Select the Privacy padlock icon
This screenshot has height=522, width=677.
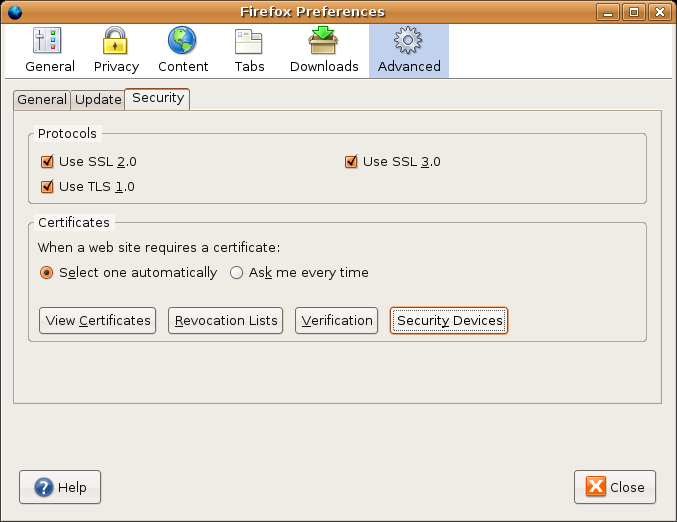click(x=116, y=42)
